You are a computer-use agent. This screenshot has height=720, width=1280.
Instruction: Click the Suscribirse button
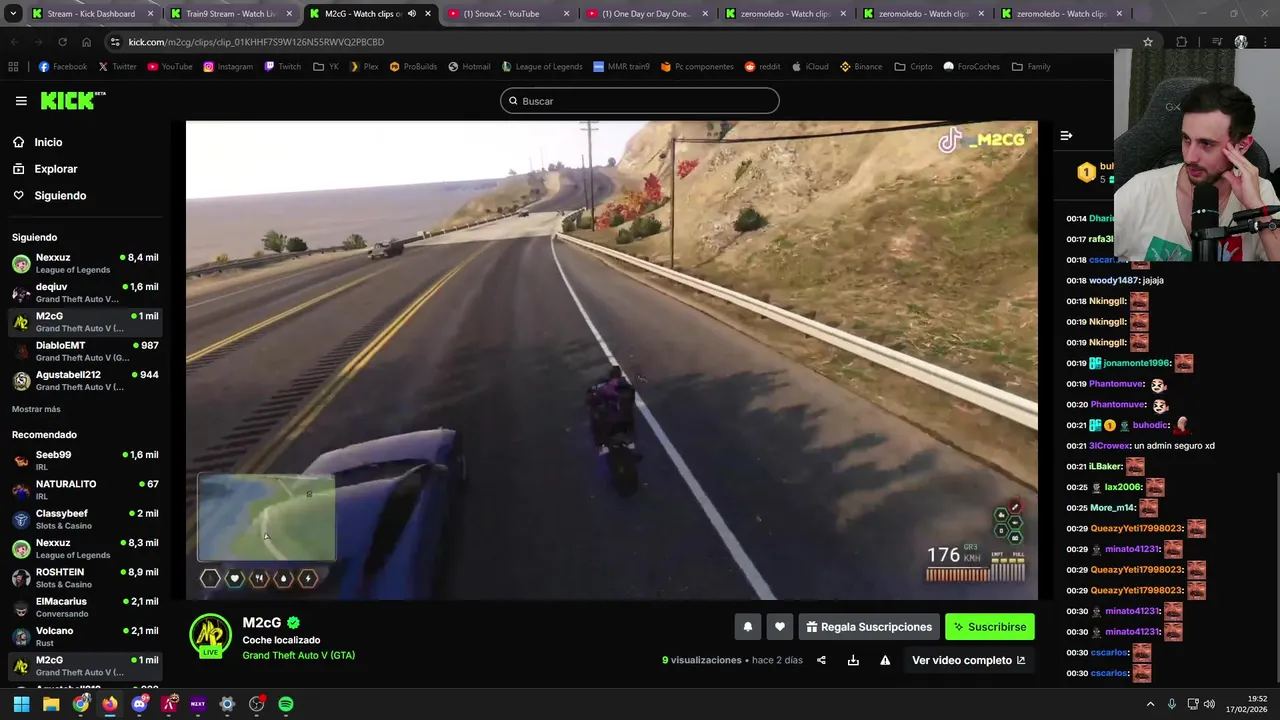coord(990,627)
